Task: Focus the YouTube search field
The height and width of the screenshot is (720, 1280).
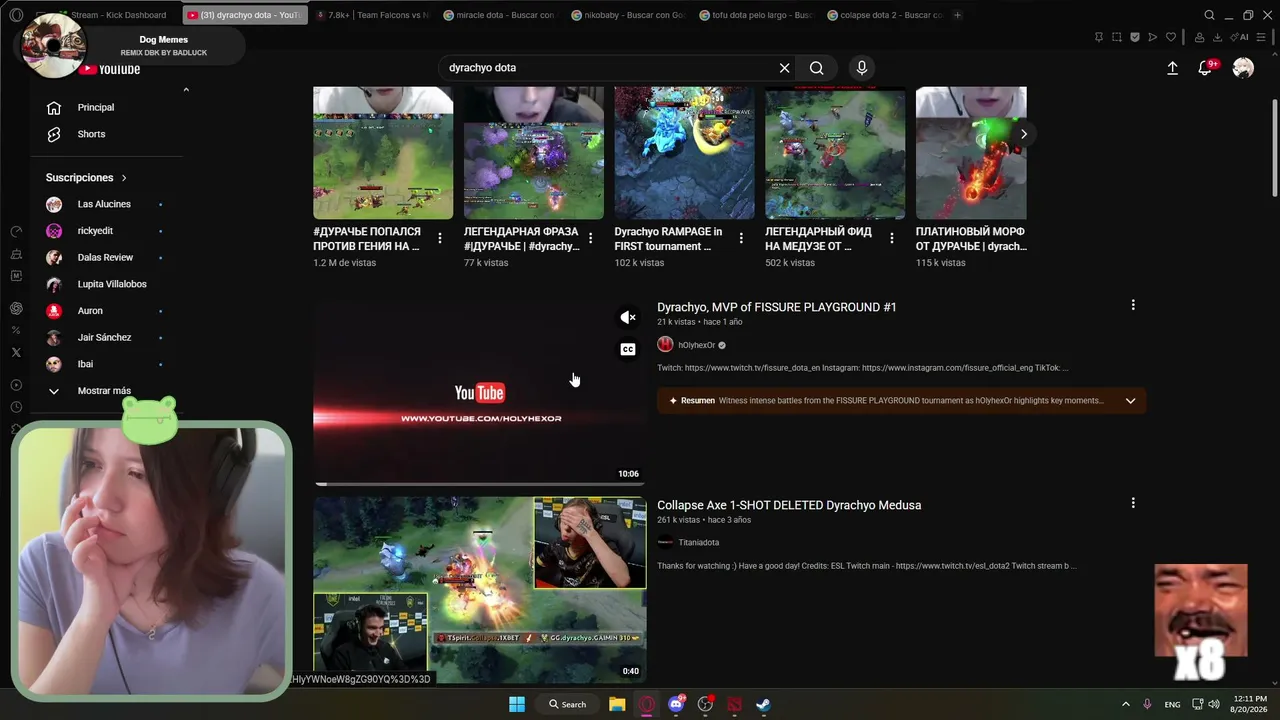Action: point(610,68)
